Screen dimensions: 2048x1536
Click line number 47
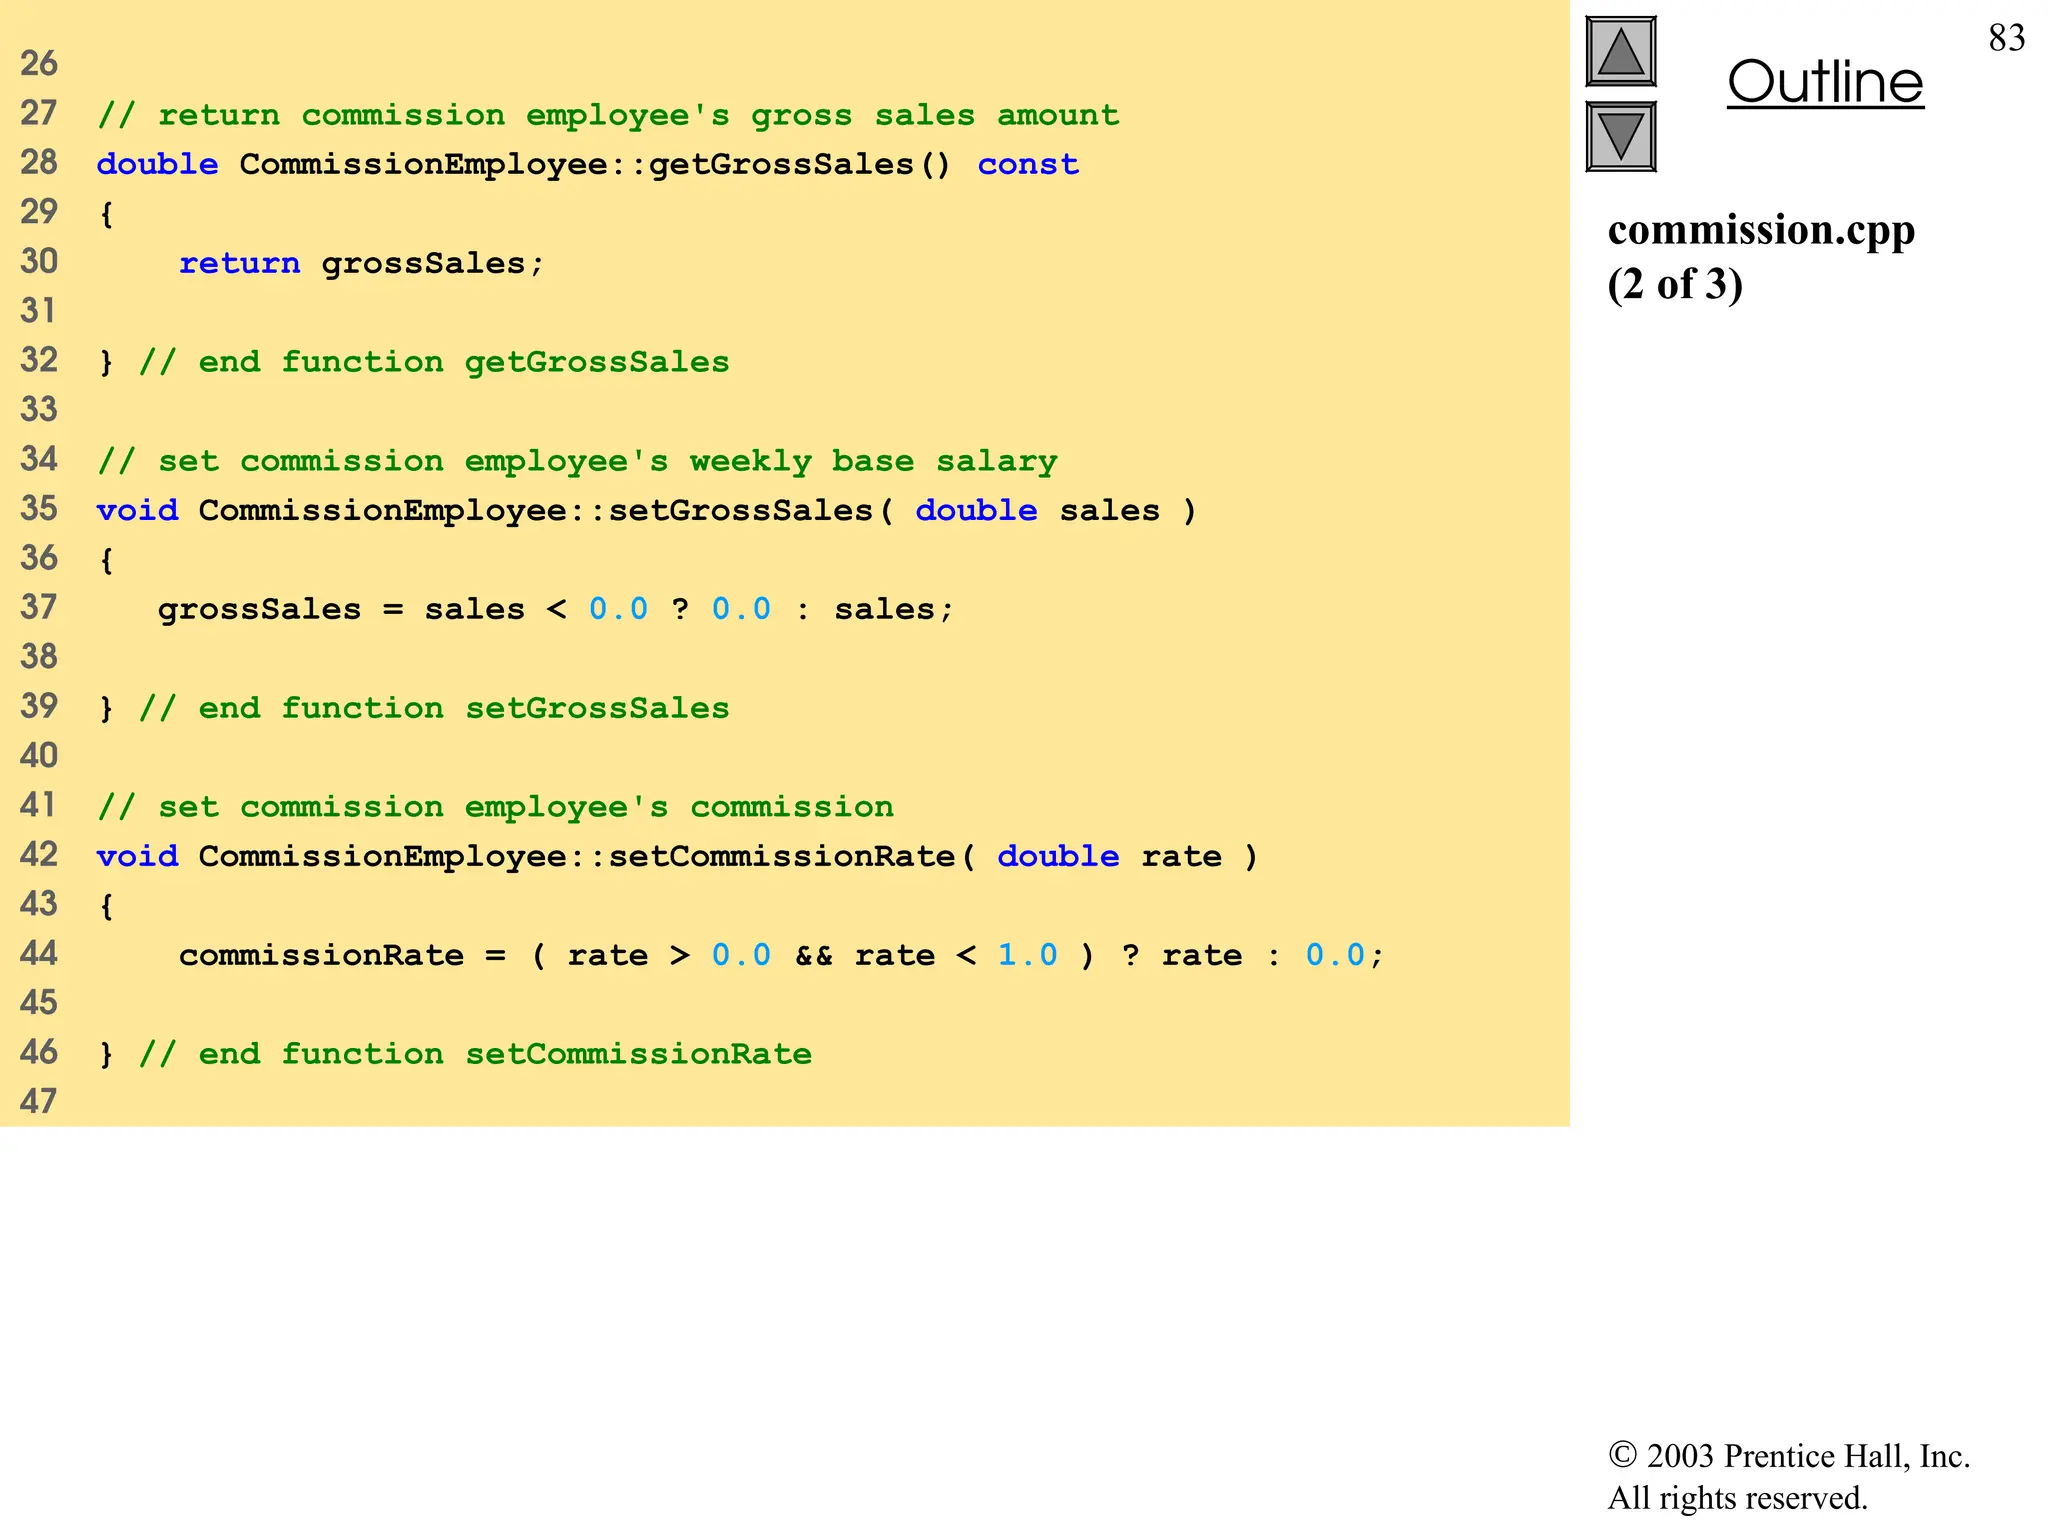click(39, 1101)
